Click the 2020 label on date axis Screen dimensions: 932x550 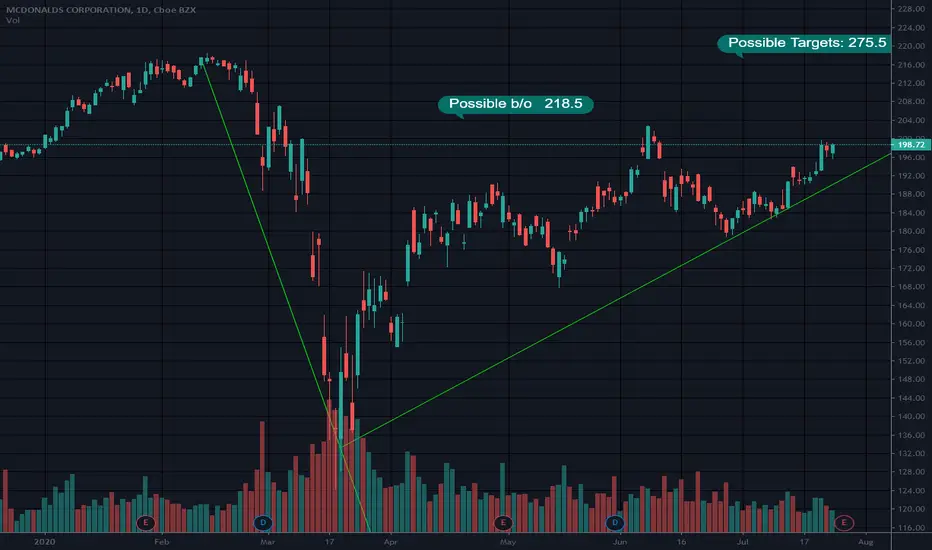45,542
